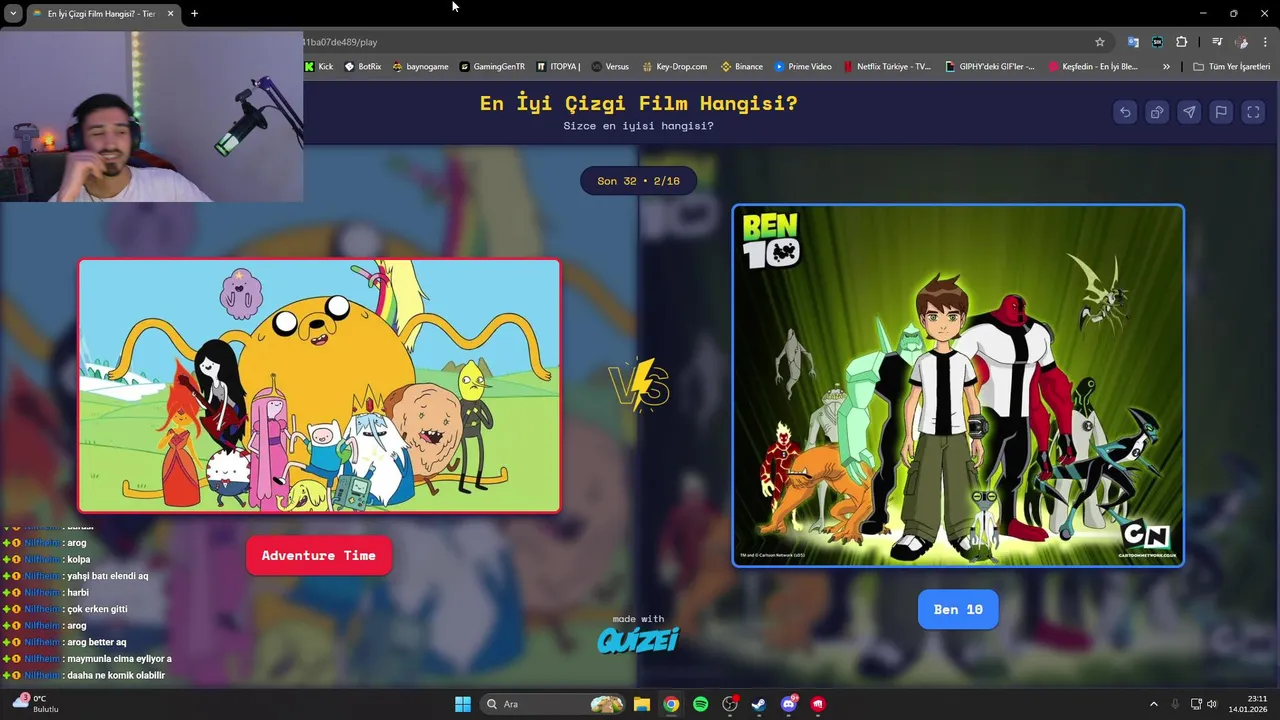Image resolution: width=1280 pixels, height=720 pixels.
Task: Open the Chrome extensions puzzle icon
Action: [x=1182, y=42]
